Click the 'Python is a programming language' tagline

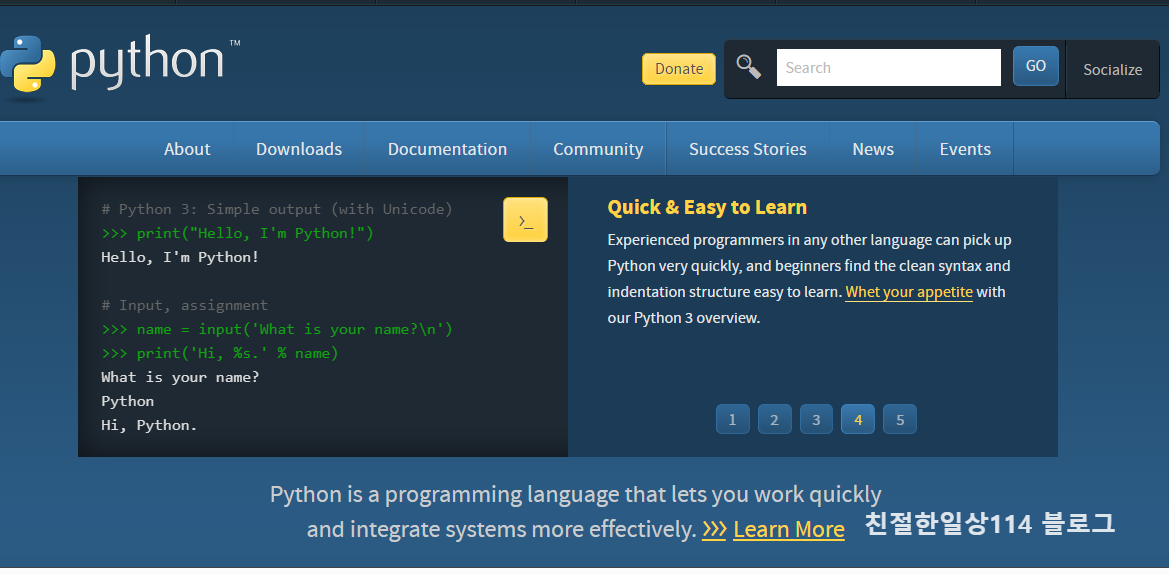(576, 512)
